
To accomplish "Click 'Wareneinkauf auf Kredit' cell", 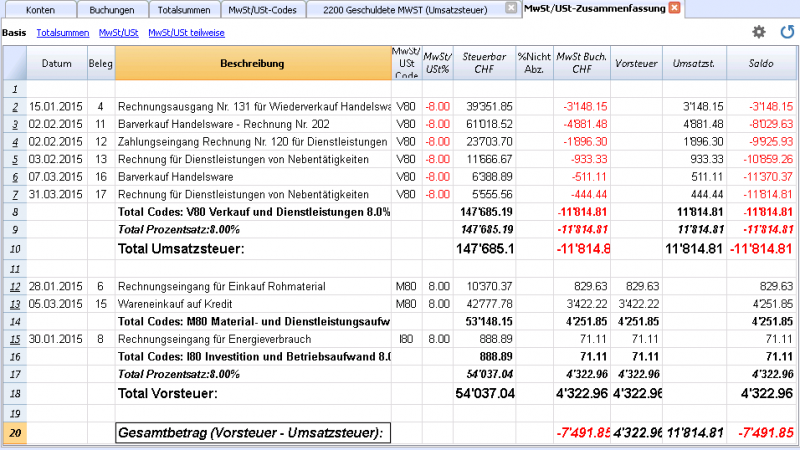I will coord(253,304).
